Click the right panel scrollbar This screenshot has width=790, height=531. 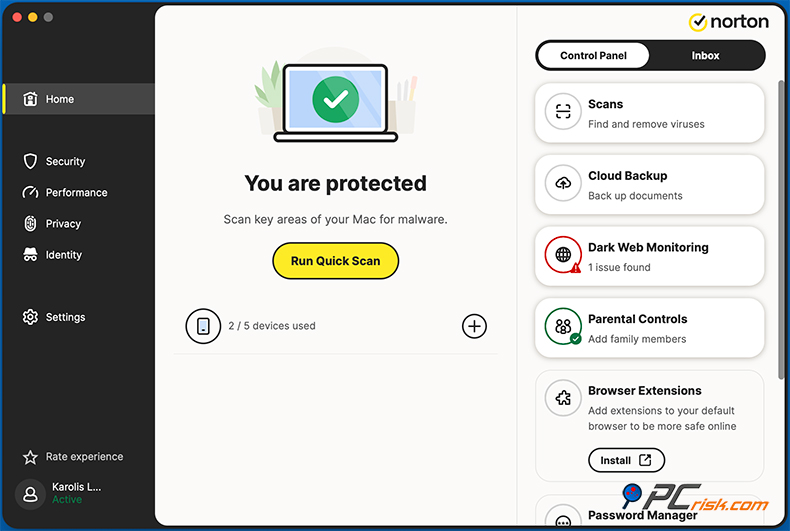pos(780,220)
